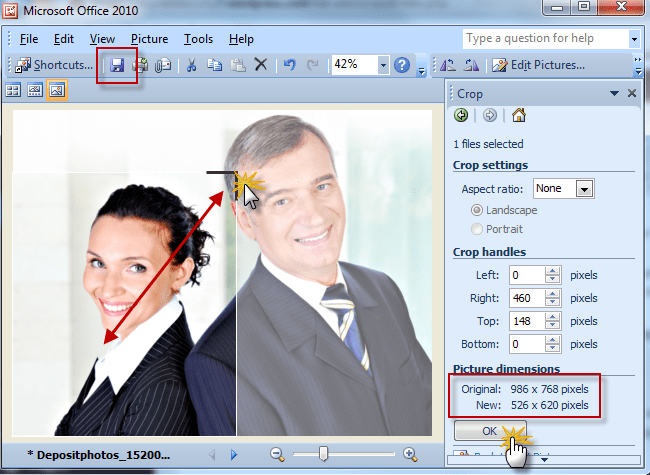Image resolution: width=650 pixels, height=475 pixels.
Task: Click the Cut scissors icon
Action: (191, 65)
